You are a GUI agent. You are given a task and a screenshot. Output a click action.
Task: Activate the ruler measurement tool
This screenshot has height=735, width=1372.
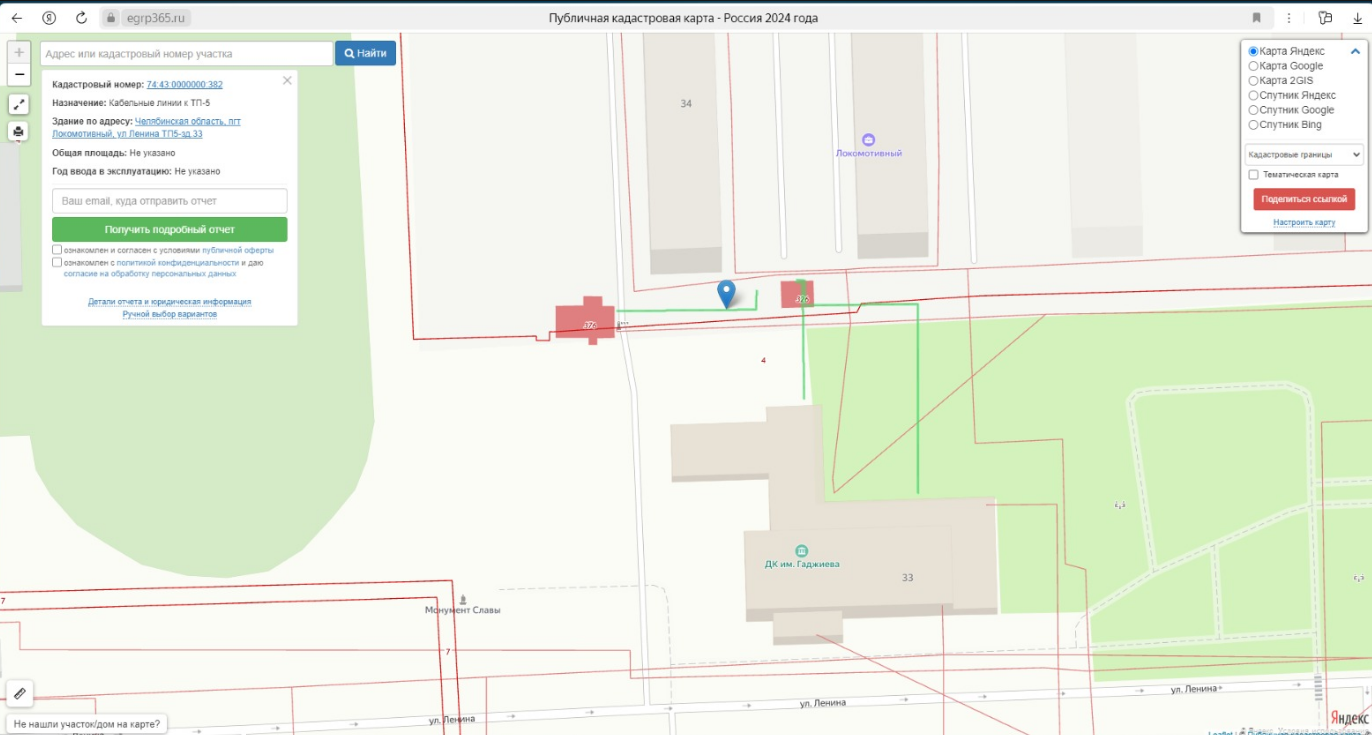(19, 693)
